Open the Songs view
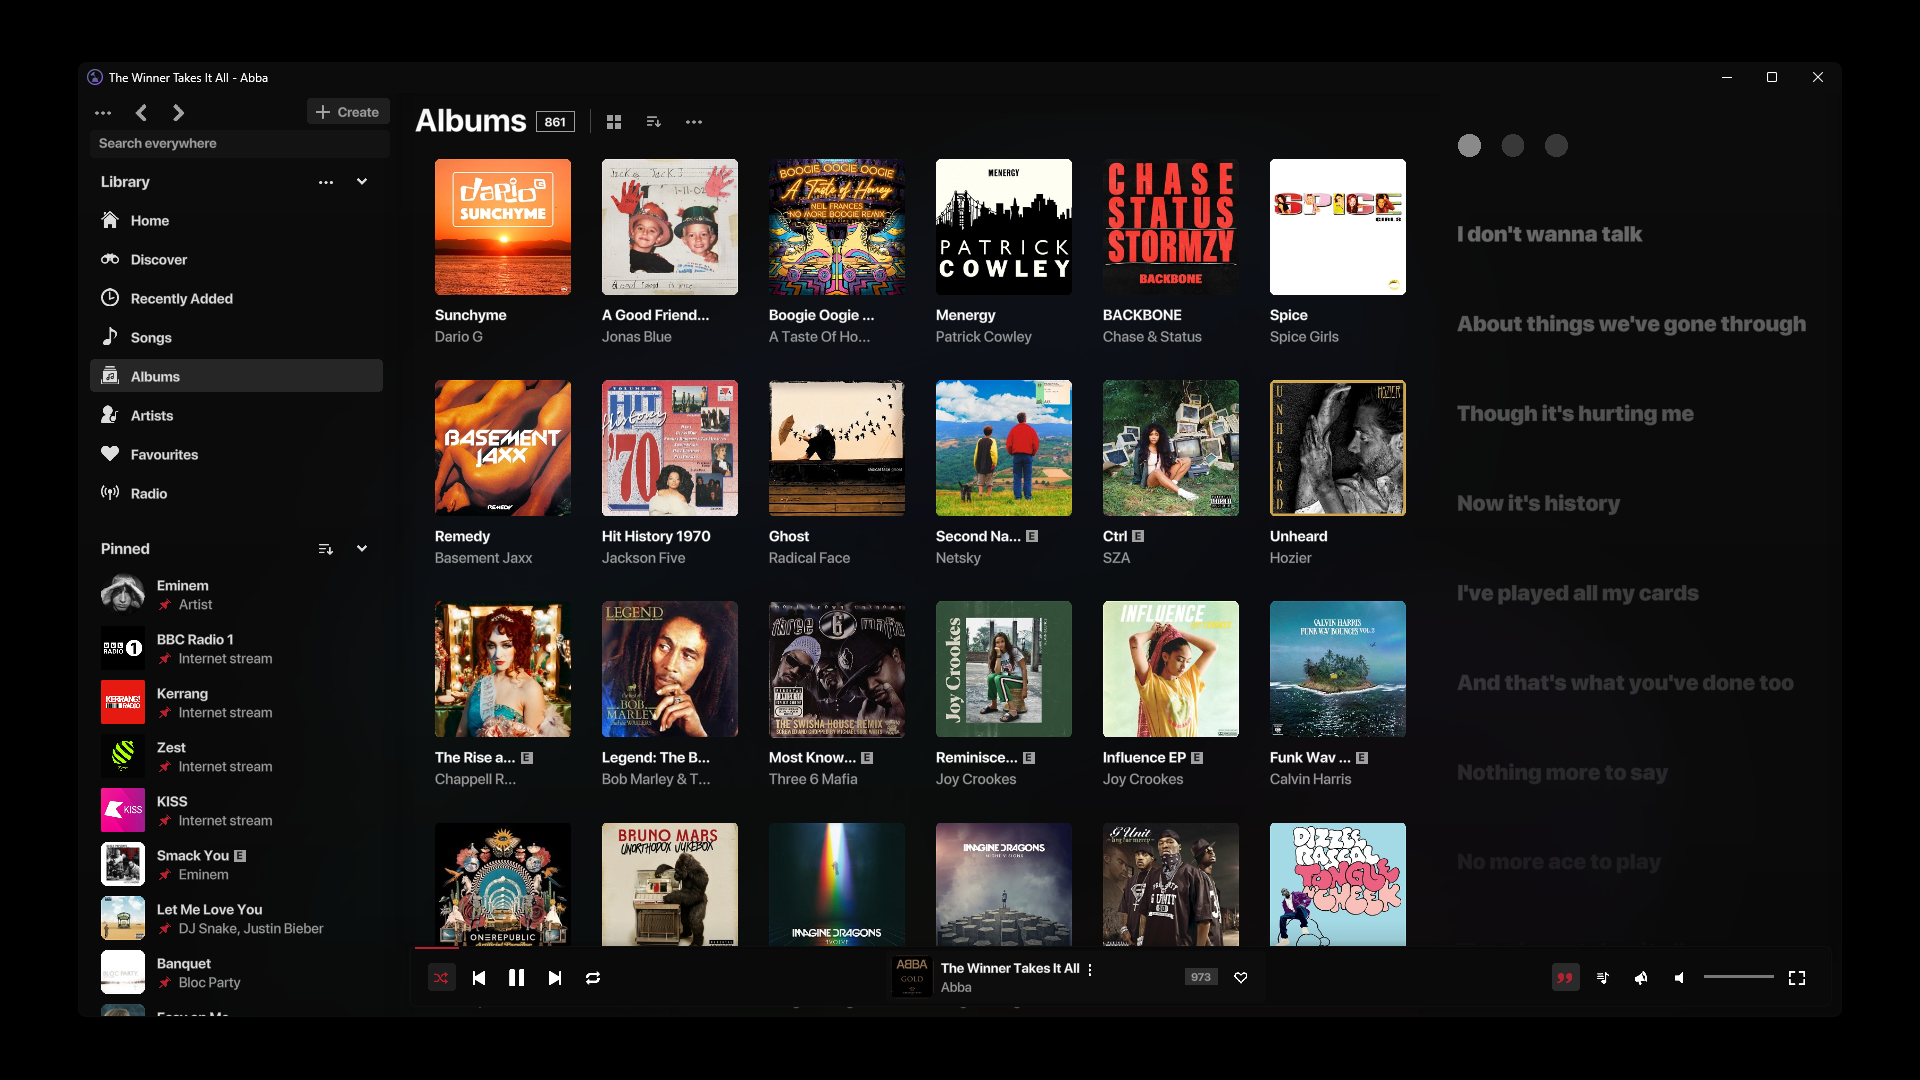 point(236,337)
